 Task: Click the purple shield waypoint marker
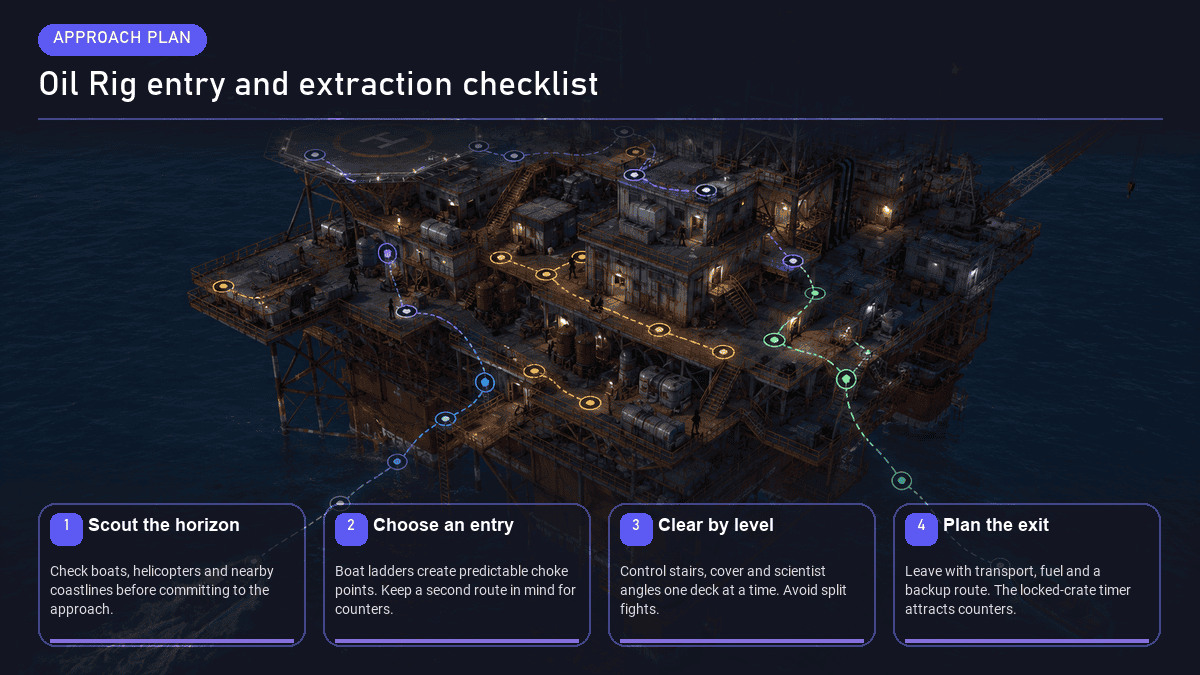(388, 254)
